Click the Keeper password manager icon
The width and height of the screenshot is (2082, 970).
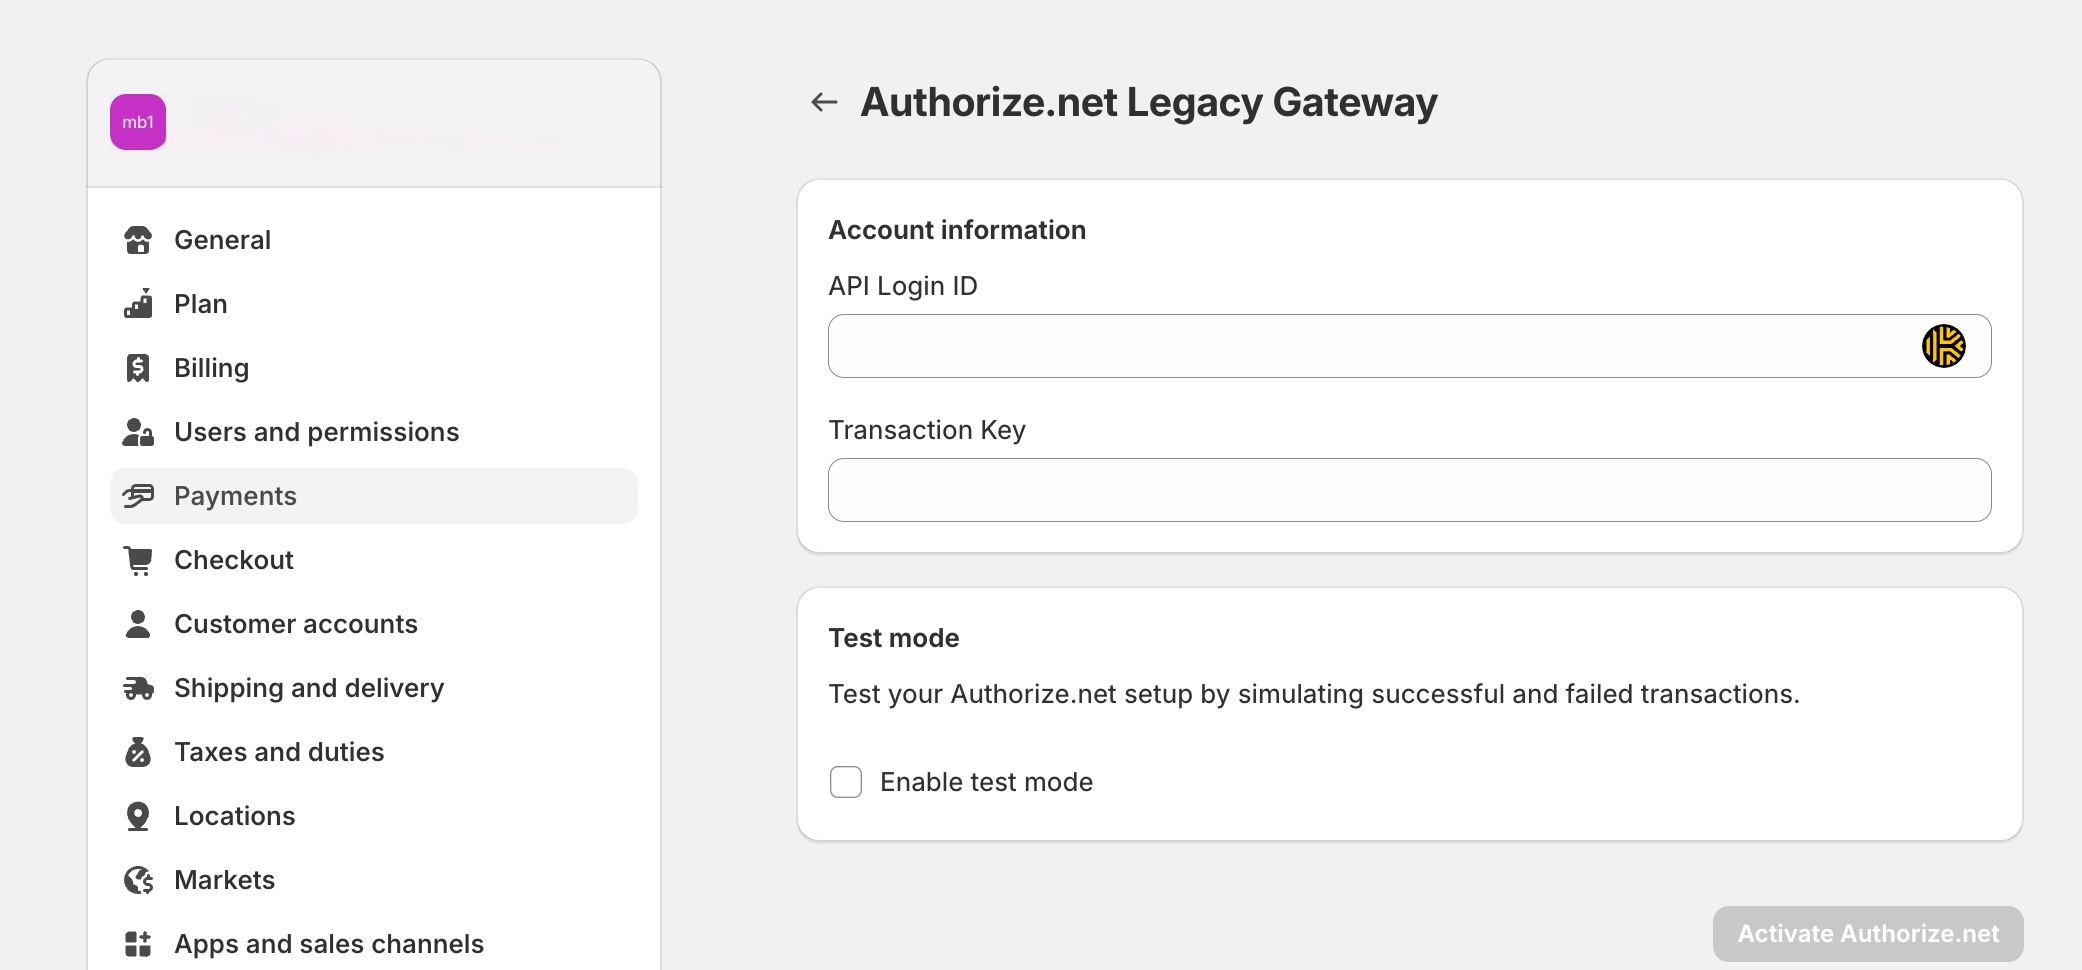click(x=1943, y=346)
